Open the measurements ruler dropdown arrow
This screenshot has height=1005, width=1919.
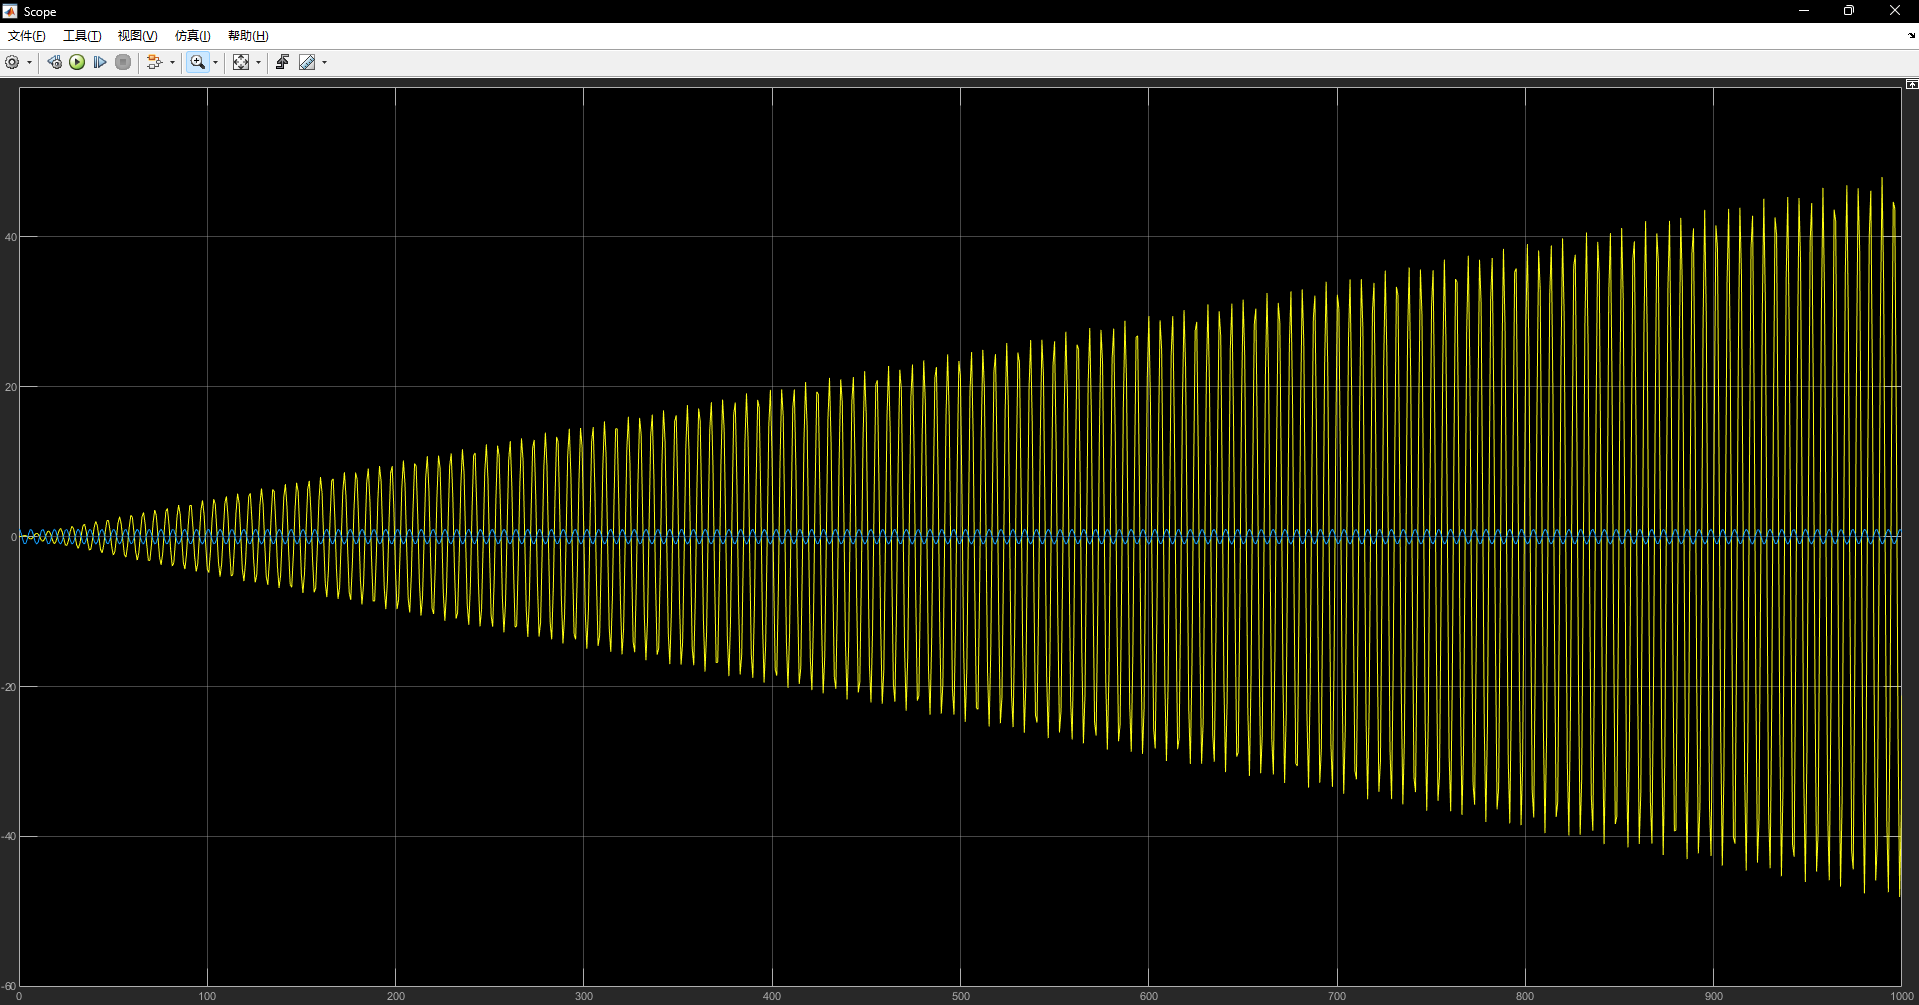click(324, 63)
